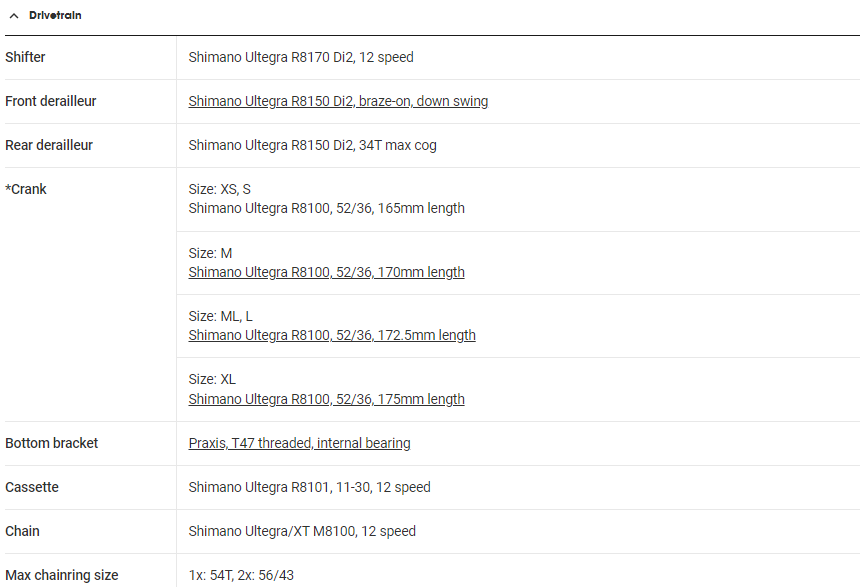Collapse the Drivetrain section chevron

[14, 16]
